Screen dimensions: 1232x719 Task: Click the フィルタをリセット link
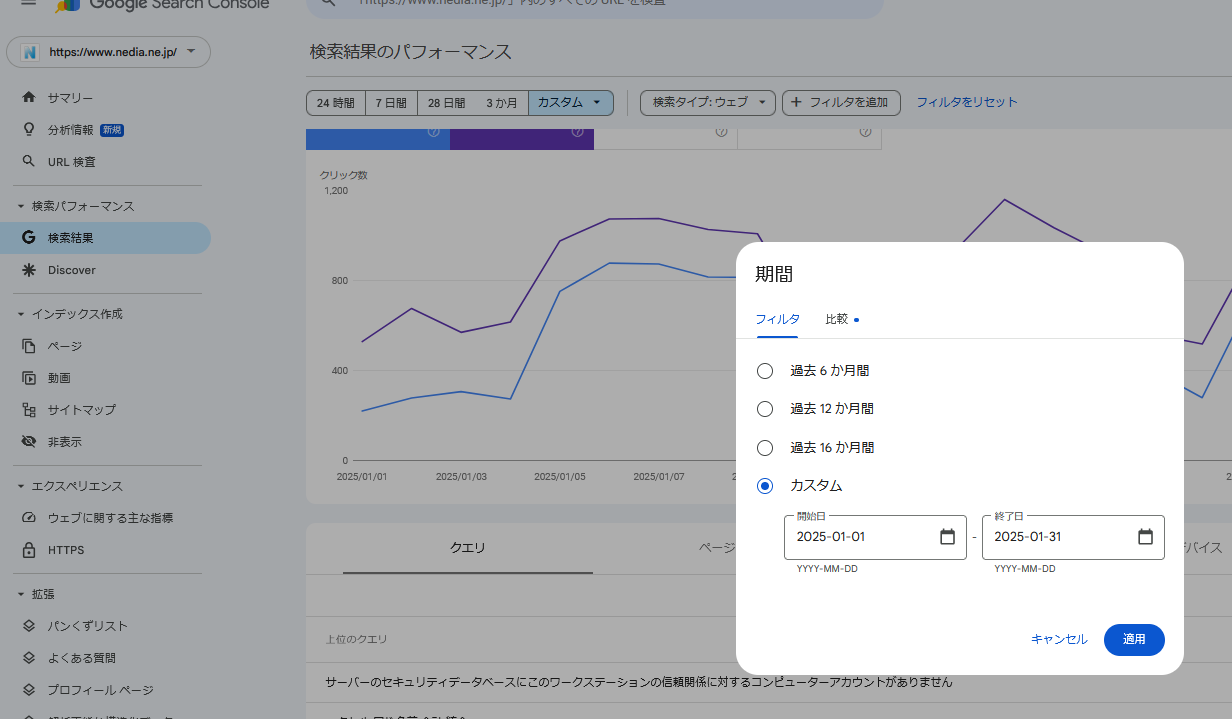pos(966,102)
